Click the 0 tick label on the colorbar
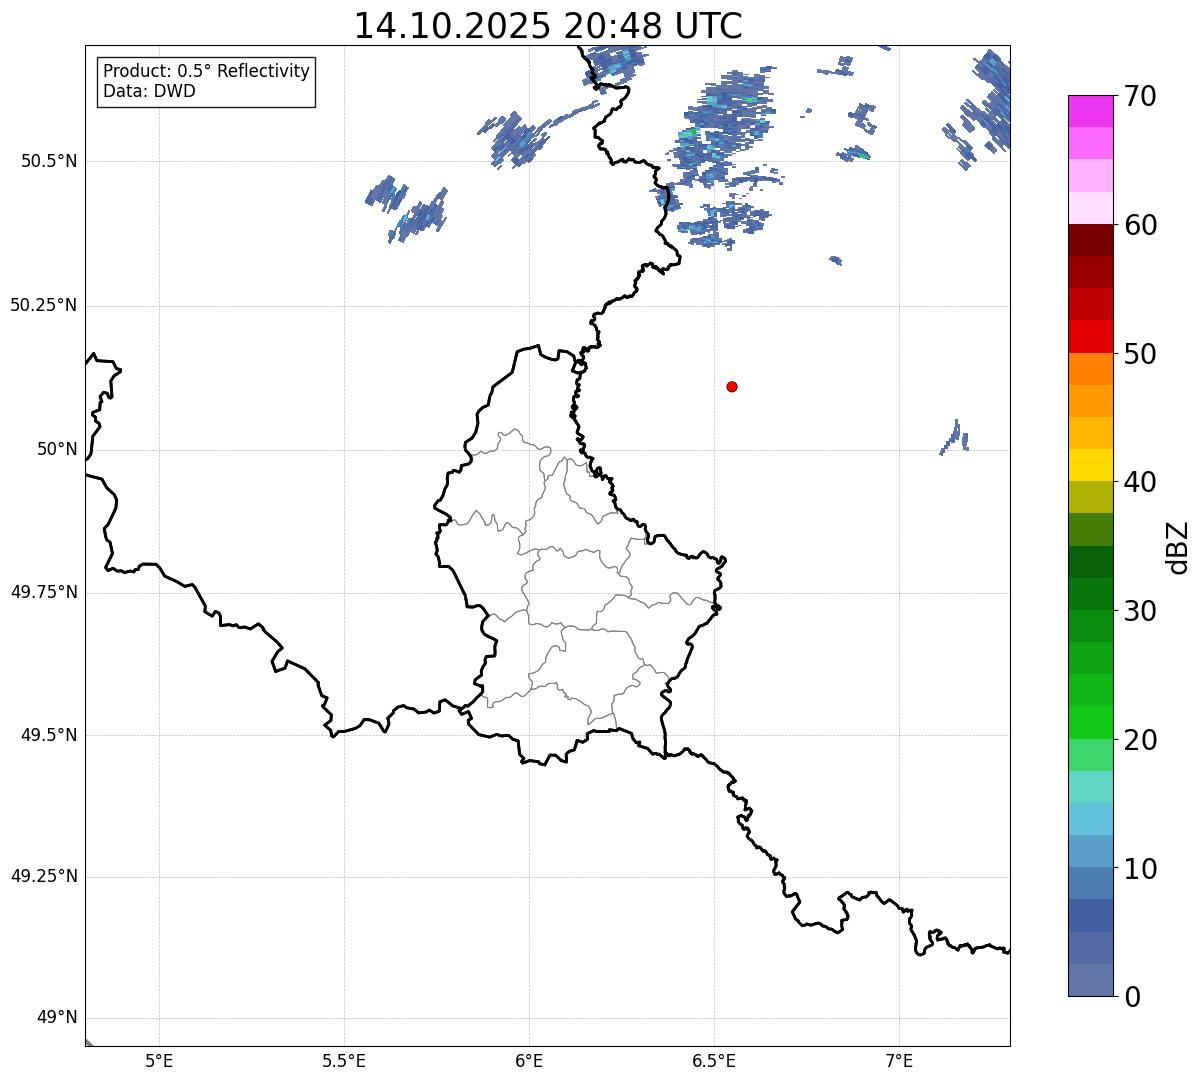1202x1081 pixels. pyautogui.click(x=1132, y=997)
